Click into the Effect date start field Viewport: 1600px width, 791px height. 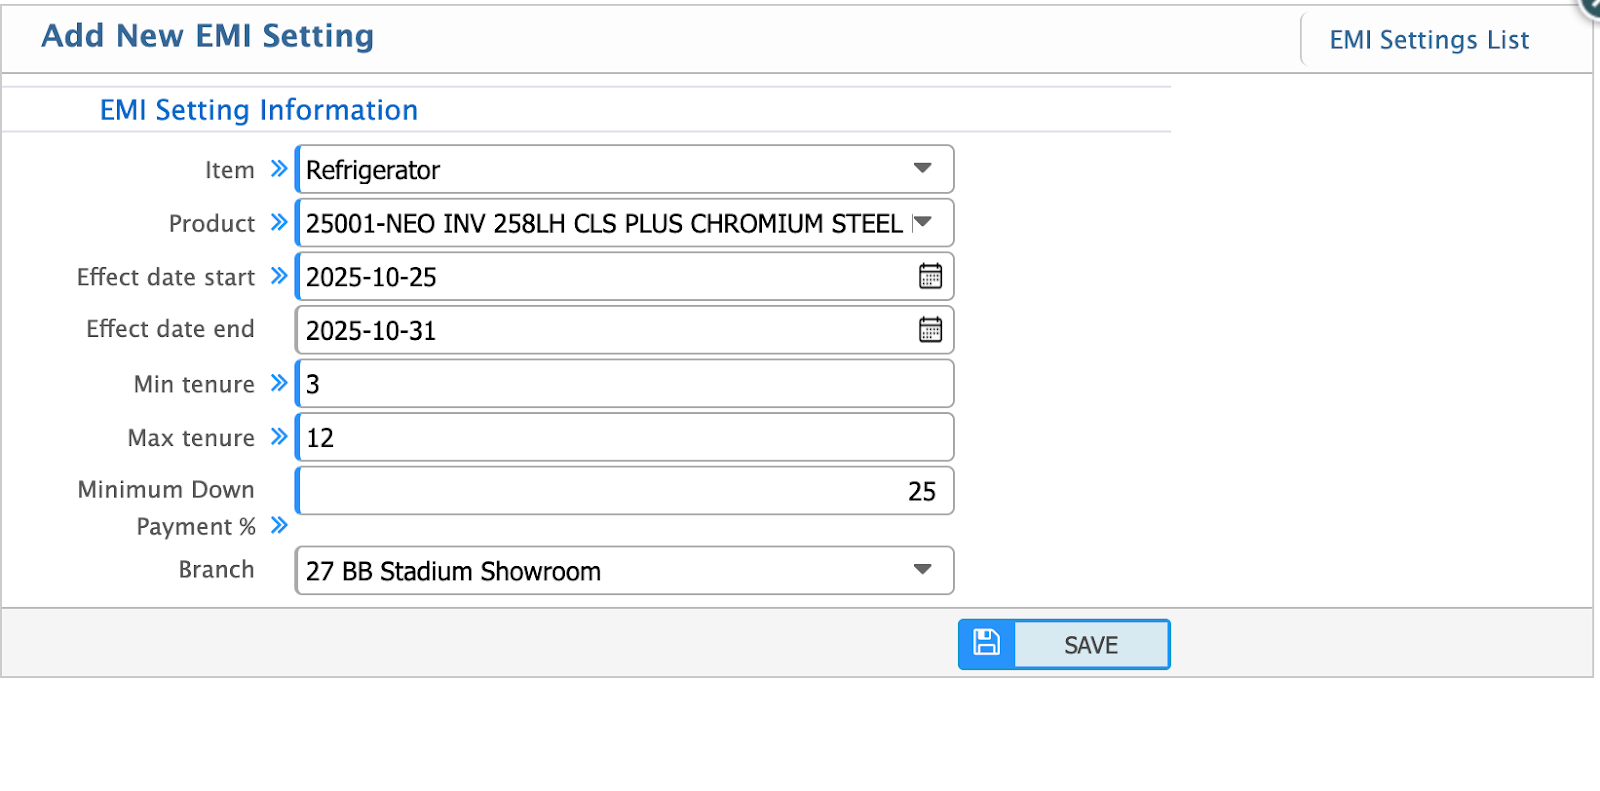point(600,277)
